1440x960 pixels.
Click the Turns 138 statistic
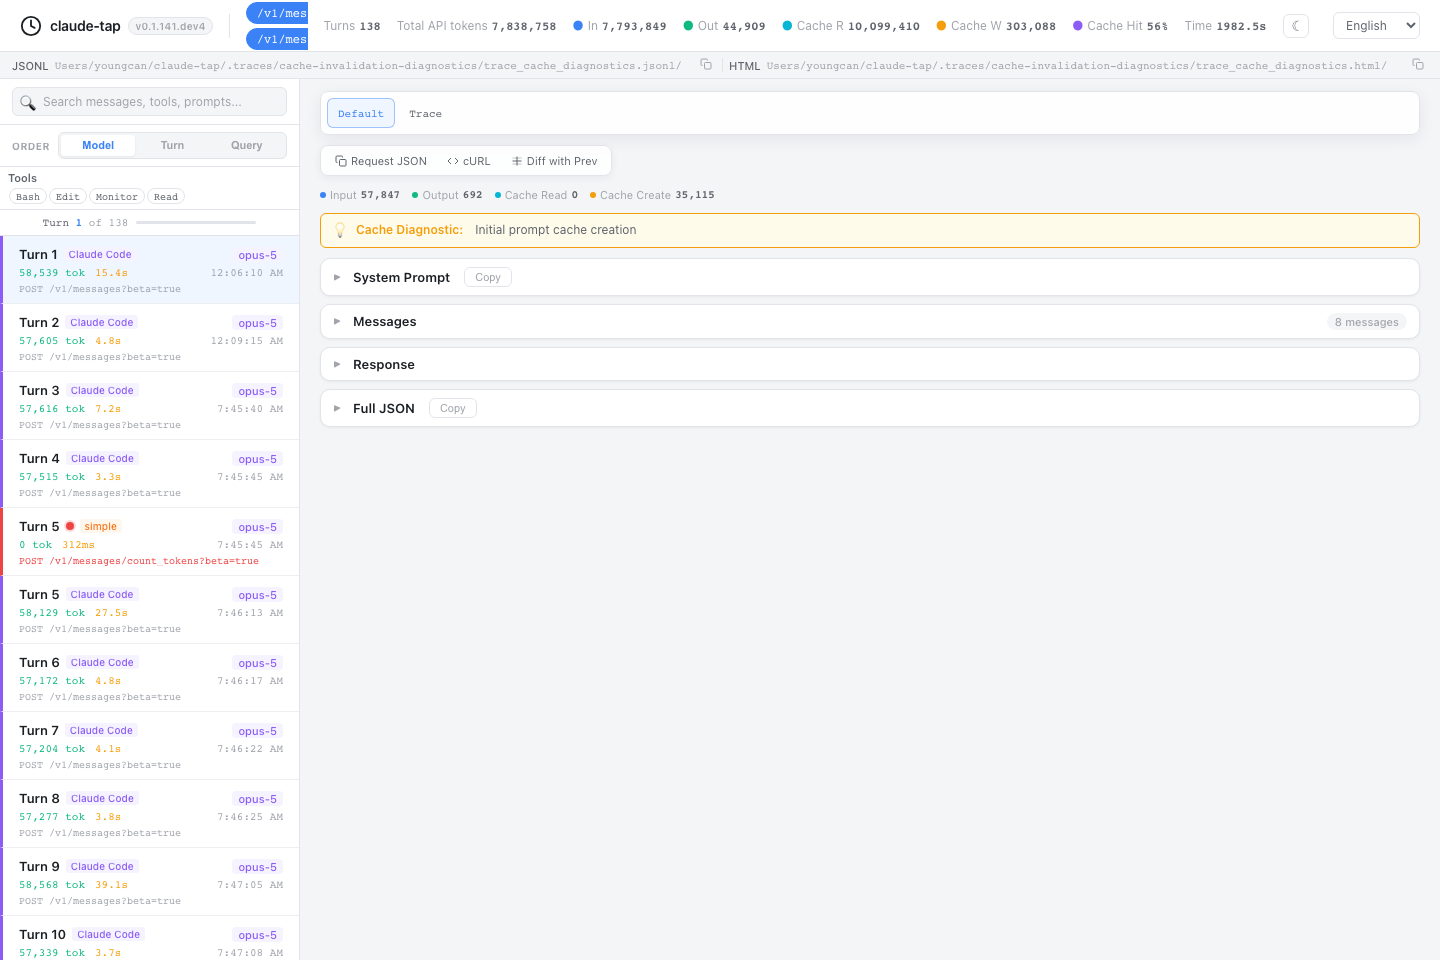352,26
